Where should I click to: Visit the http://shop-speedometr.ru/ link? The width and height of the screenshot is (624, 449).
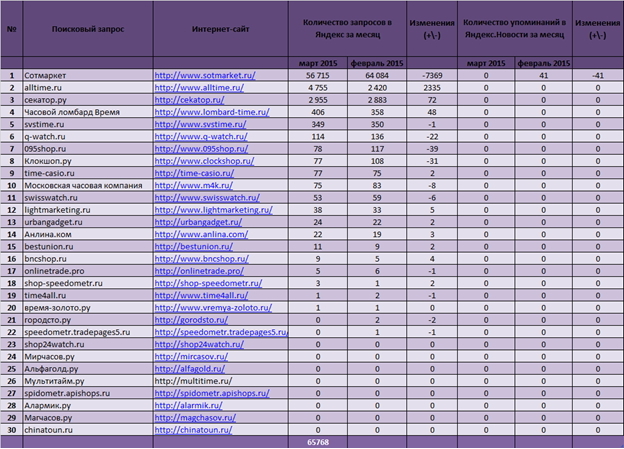(208, 283)
